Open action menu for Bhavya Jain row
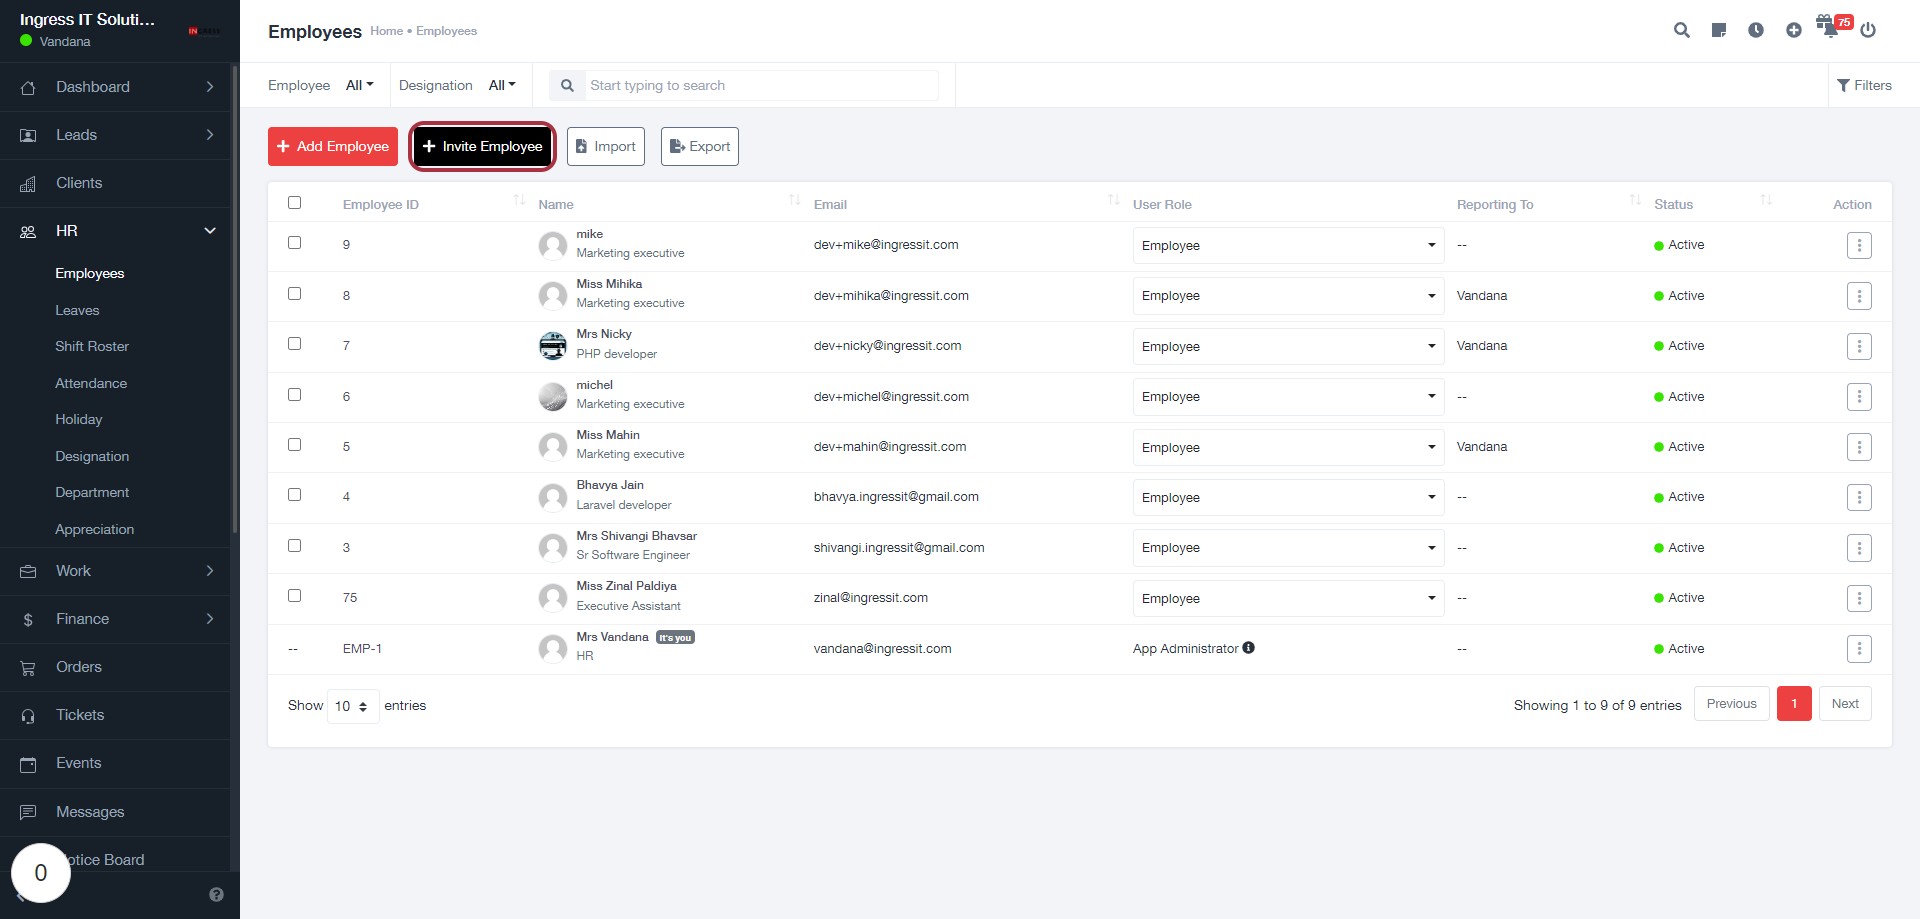Screen dimensions: 1920x919 point(1859,497)
